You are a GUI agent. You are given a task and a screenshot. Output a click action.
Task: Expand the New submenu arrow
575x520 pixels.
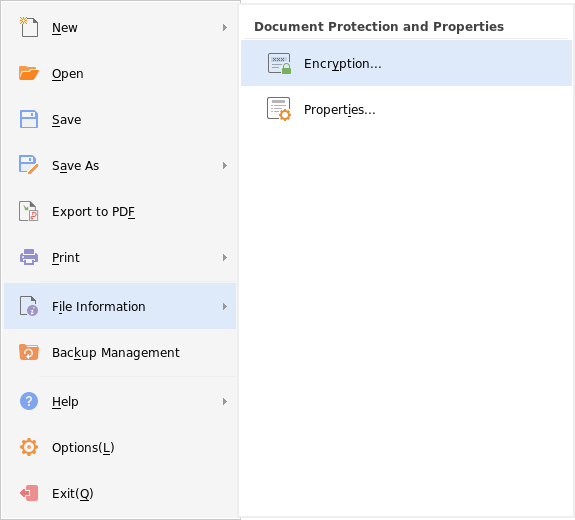[x=225, y=28]
